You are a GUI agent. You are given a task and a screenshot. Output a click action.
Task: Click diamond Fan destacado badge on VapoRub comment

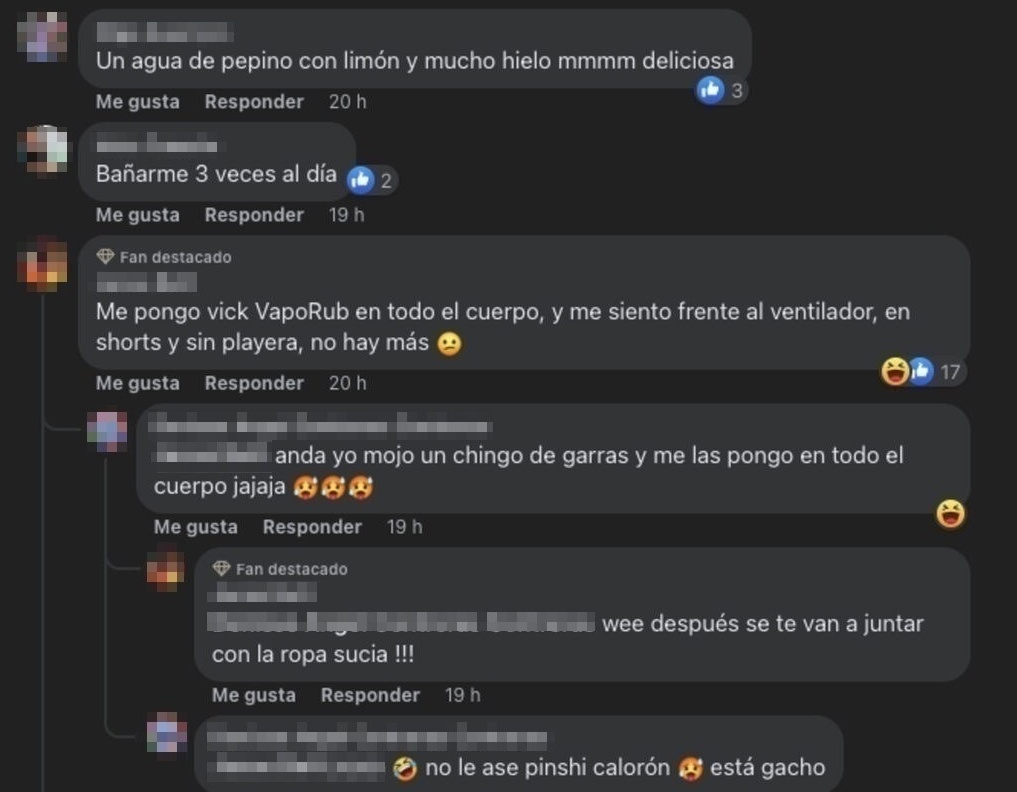(x=105, y=257)
